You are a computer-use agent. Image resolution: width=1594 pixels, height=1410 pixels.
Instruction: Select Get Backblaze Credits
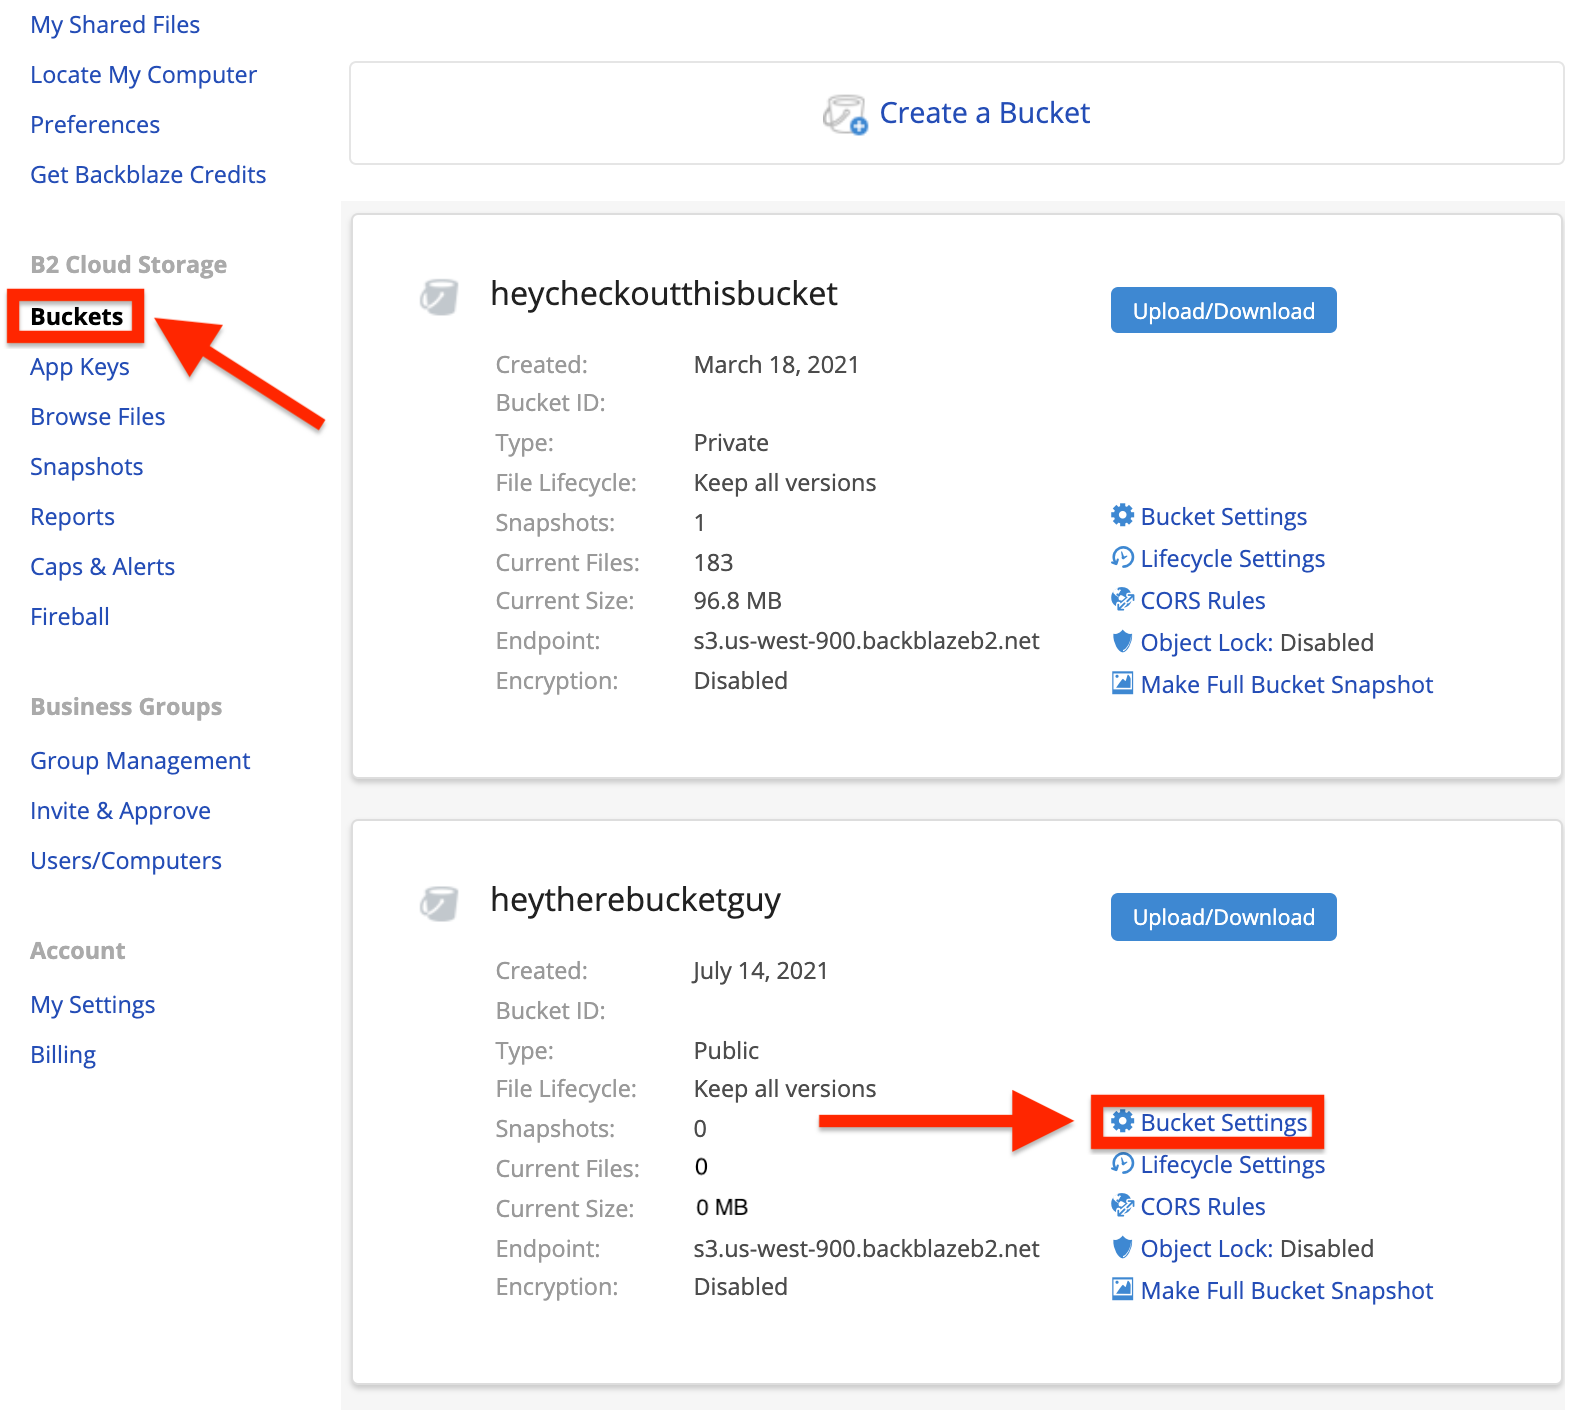coord(148,175)
